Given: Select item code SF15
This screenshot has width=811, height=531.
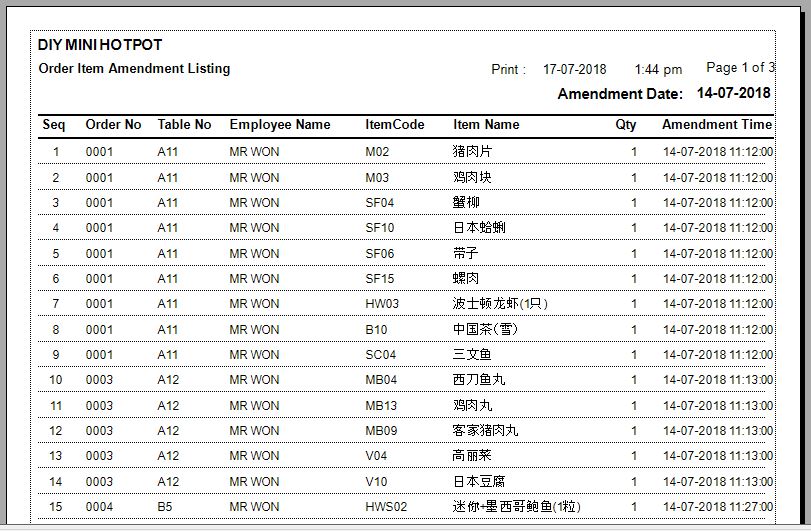Looking at the screenshot, I should pyautogui.click(x=380, y=279).
